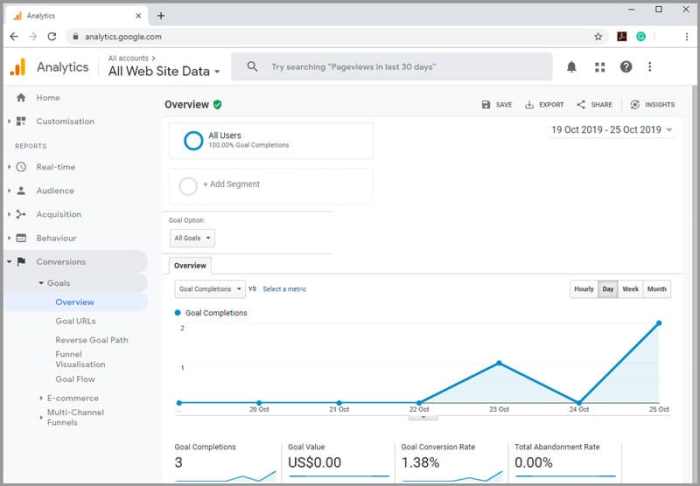Bookmark page with star icon
Viewport: 700px width, 486px height.
pos(598,37)
